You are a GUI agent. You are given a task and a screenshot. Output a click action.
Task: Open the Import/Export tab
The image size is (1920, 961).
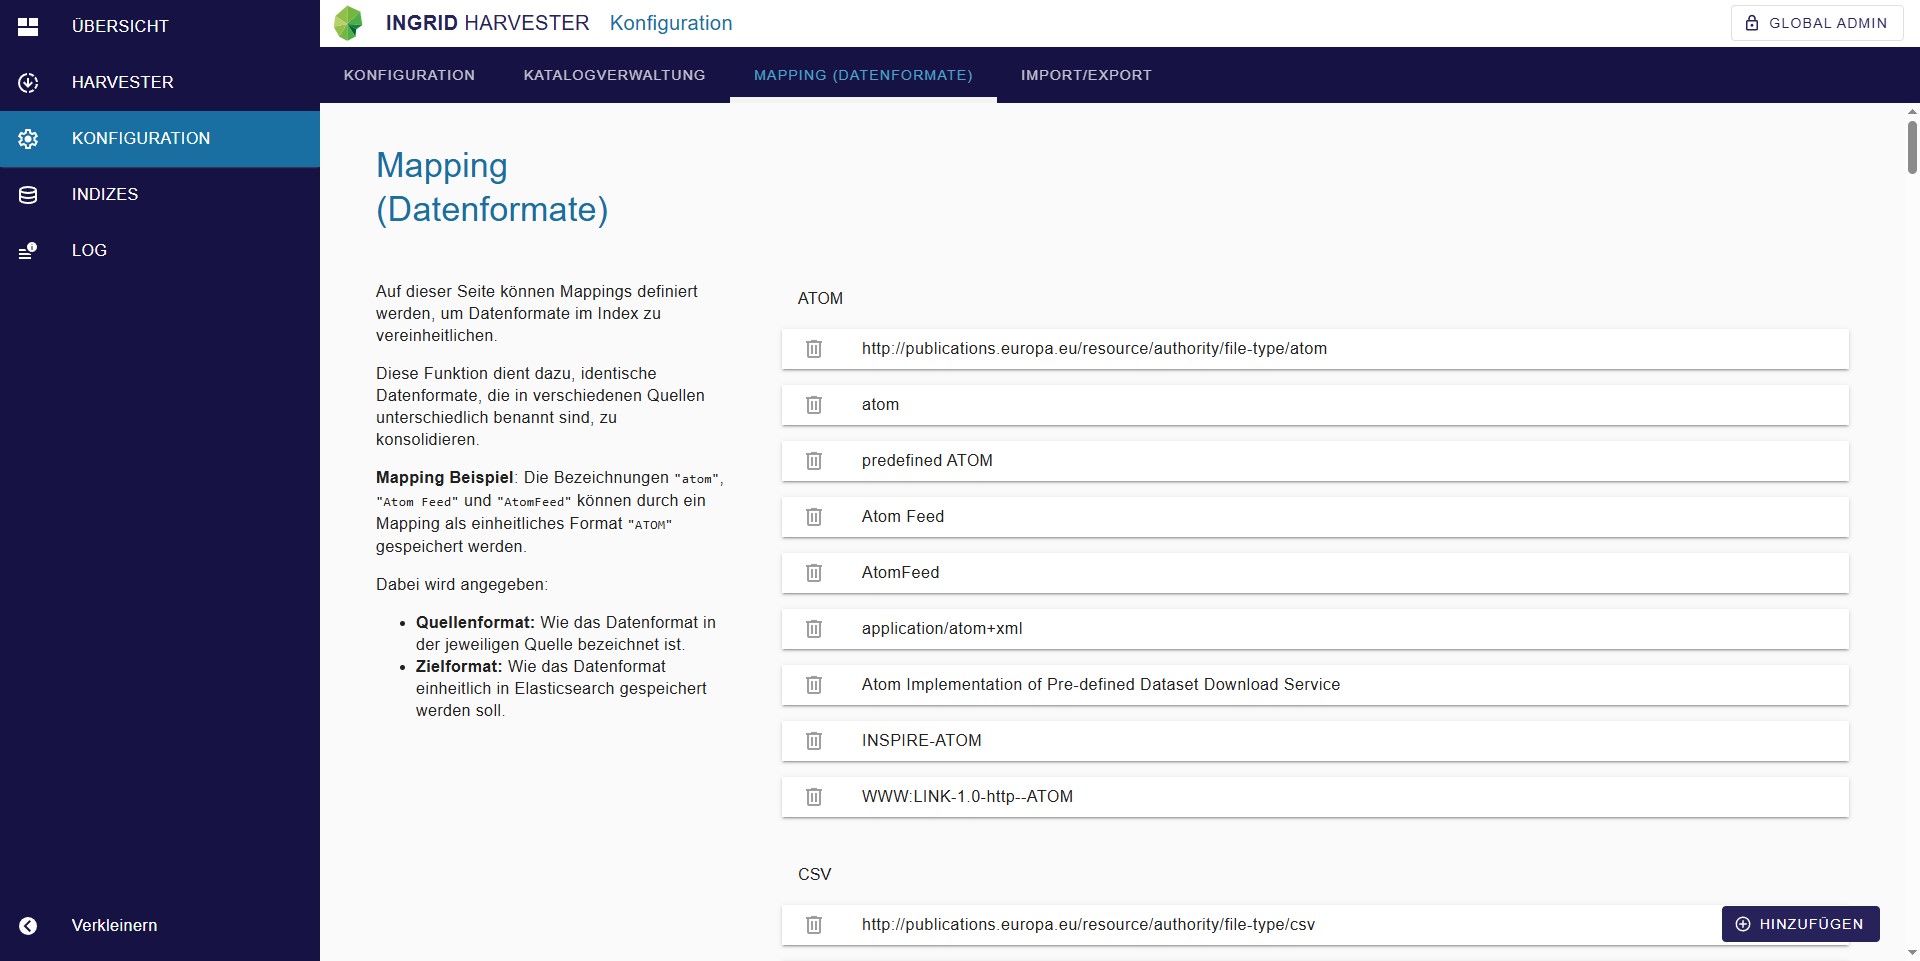coord(1086,75)
